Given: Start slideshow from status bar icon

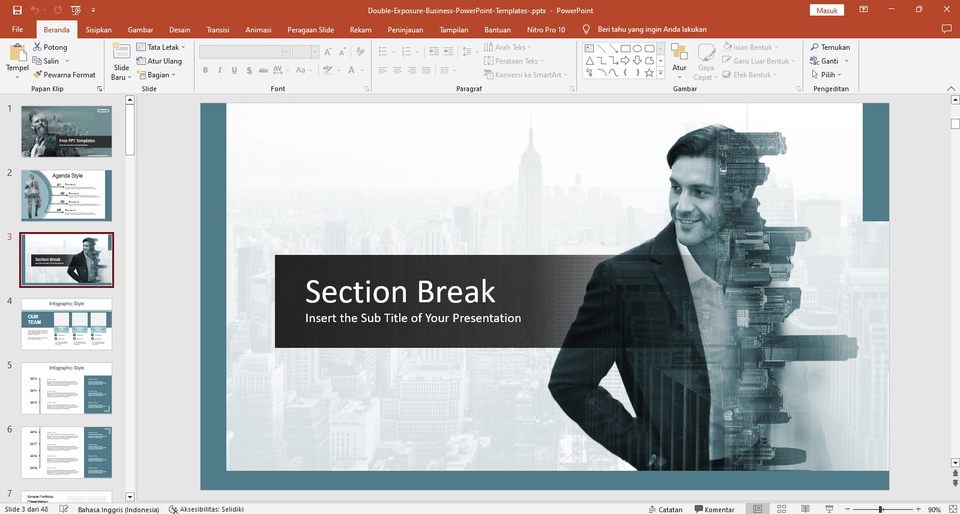Looking at the screenshot, I should pos(829,509).
